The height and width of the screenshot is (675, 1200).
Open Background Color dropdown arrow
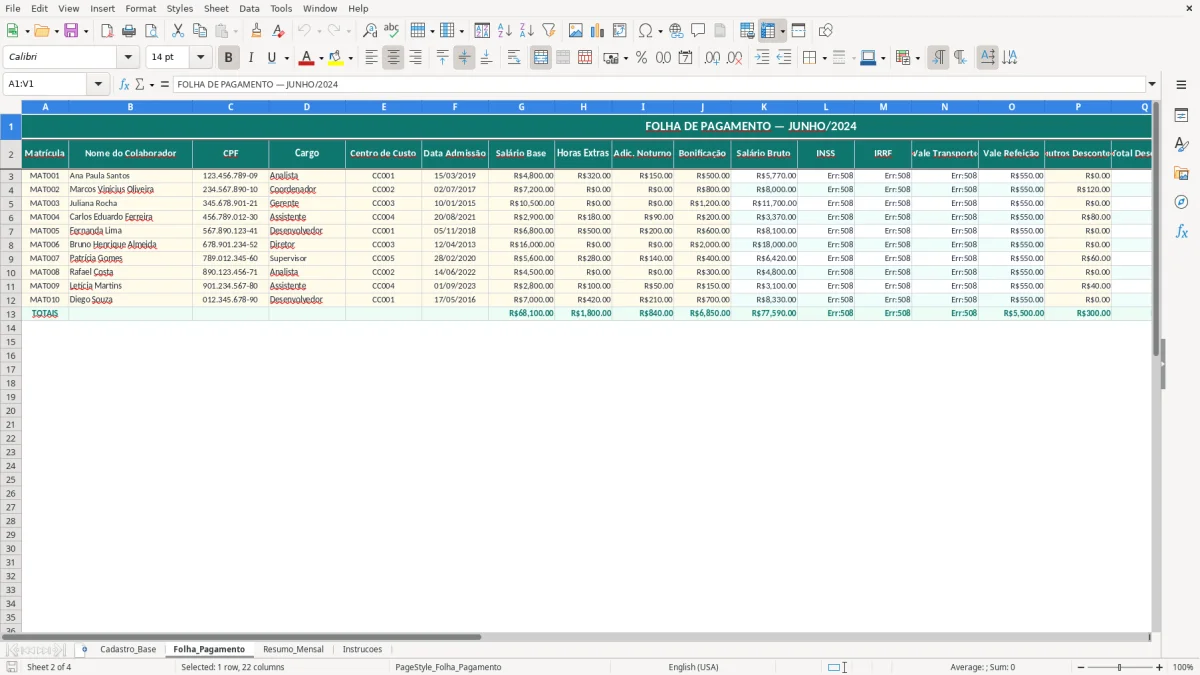click(350, 58)
